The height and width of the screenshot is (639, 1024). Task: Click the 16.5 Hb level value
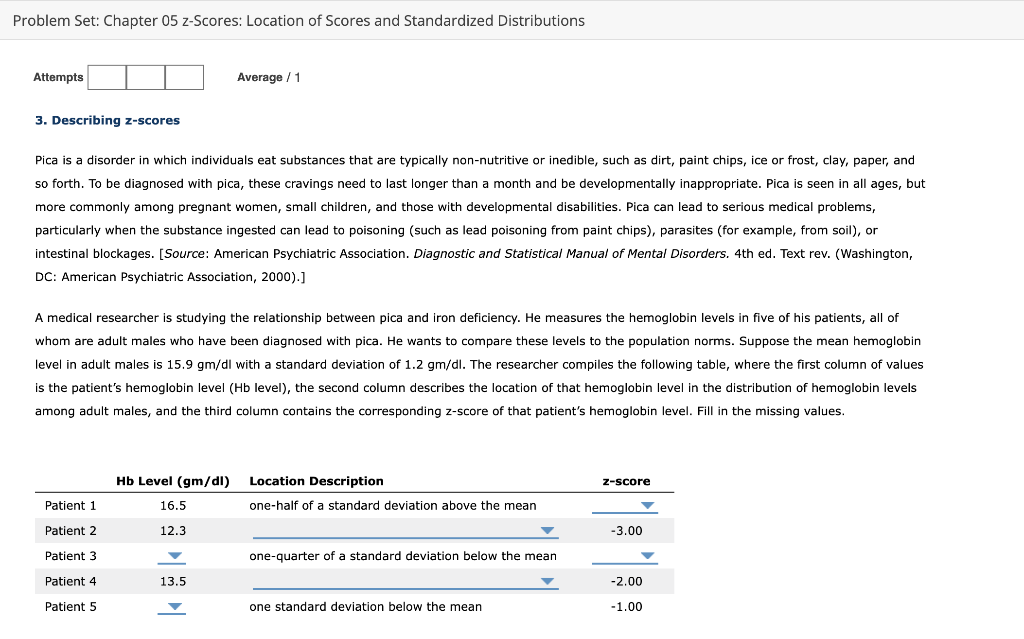point(173,506)
